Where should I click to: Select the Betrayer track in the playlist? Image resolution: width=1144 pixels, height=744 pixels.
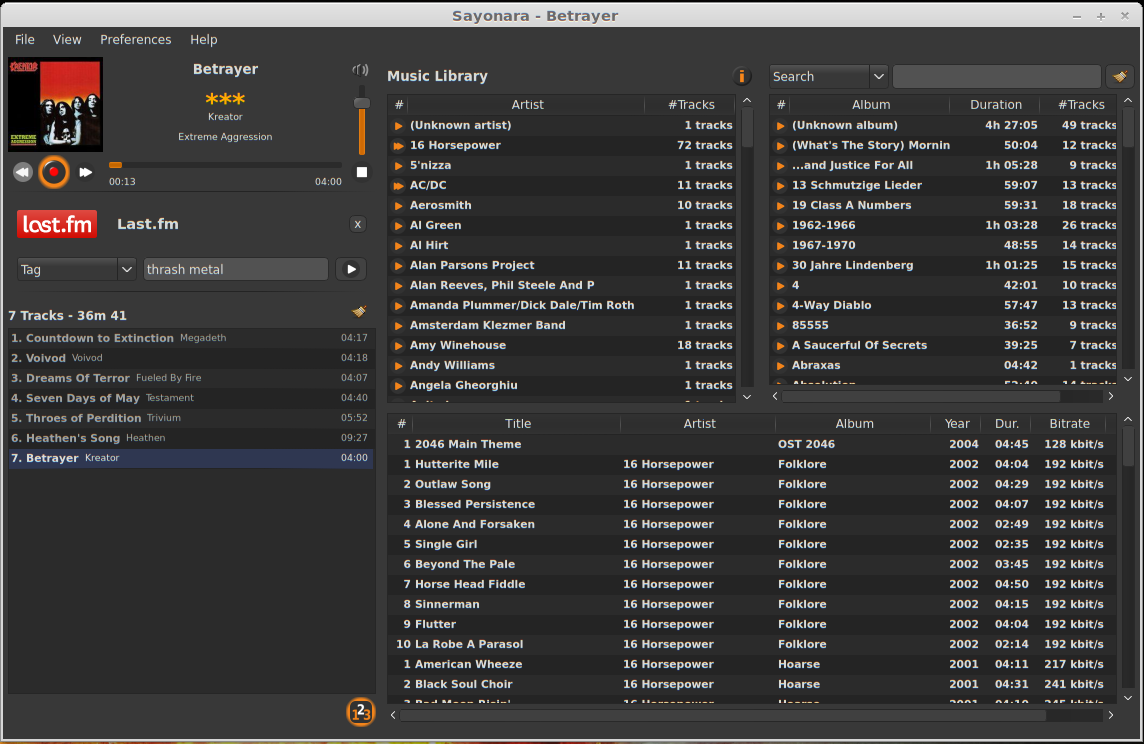coord(190,458)
